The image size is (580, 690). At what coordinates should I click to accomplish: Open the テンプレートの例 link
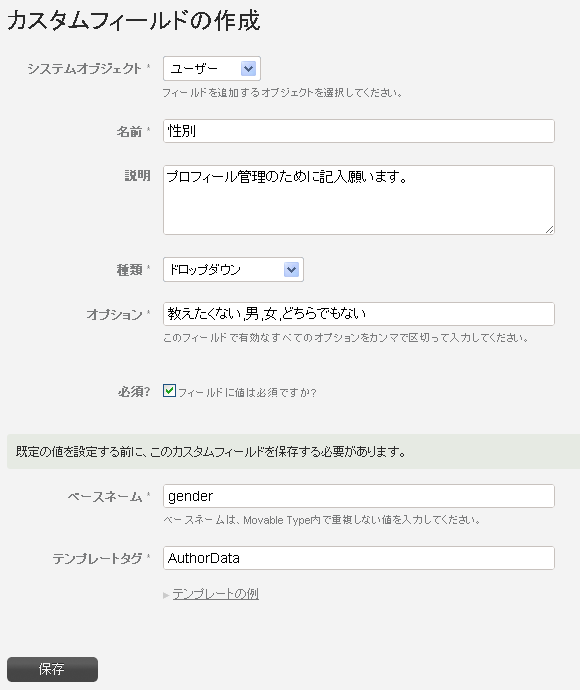pyautogui.click(x=216, y=594)
